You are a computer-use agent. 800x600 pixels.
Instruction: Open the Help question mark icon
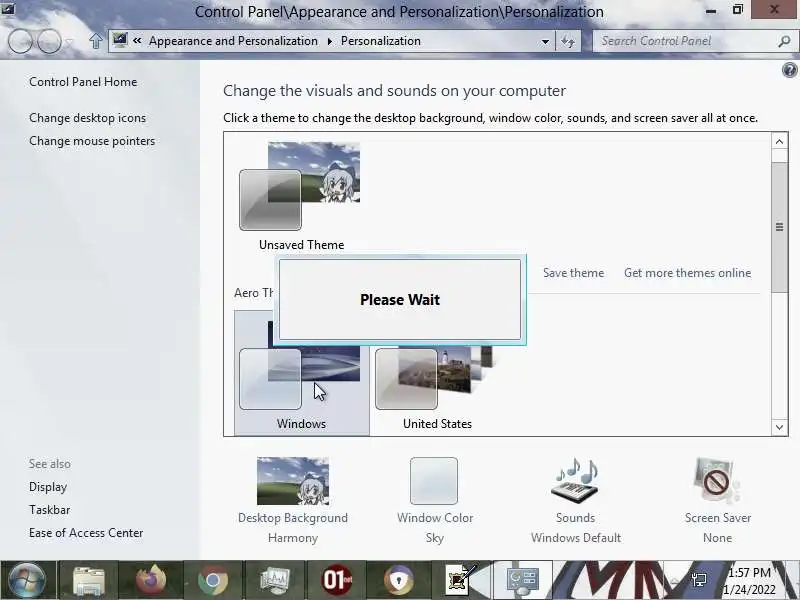tap(789, 70)
